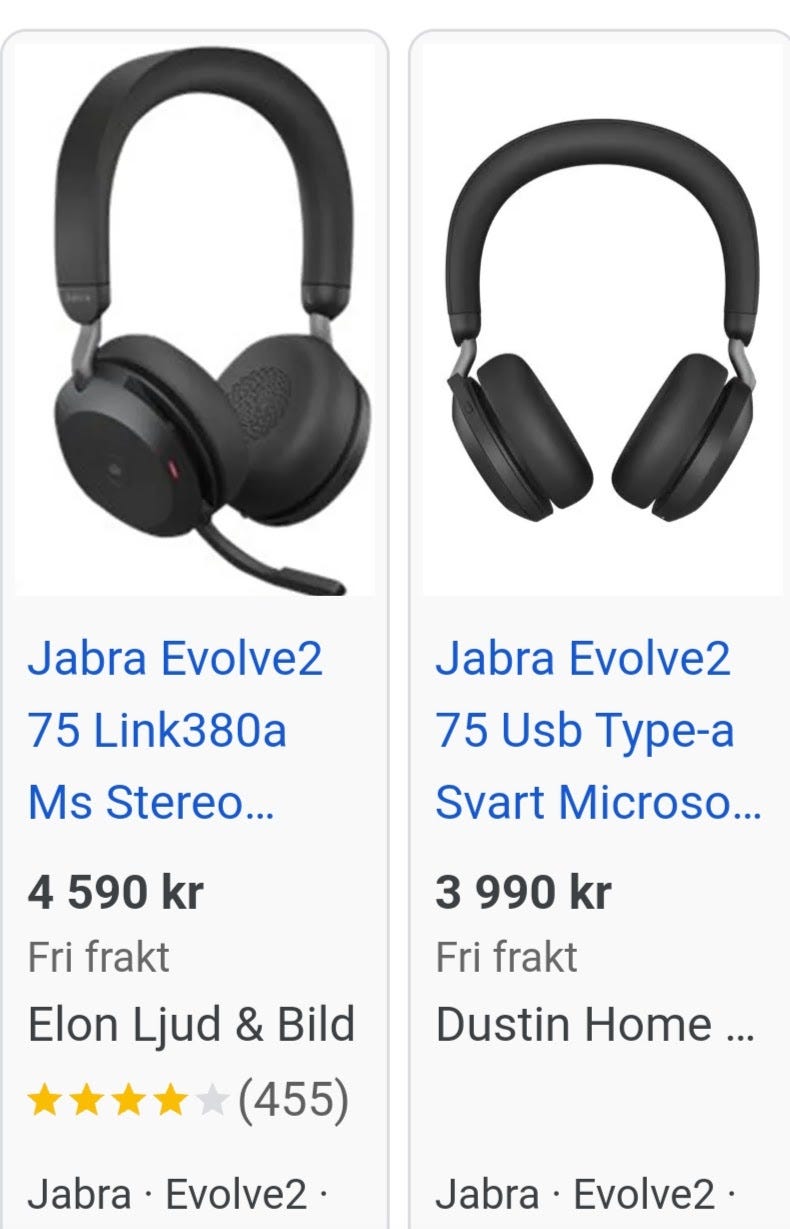Open the Jabra Evolve2 75 Usb Type-a Svart link
Screen dimensions: 790x1229
point(598,730)
